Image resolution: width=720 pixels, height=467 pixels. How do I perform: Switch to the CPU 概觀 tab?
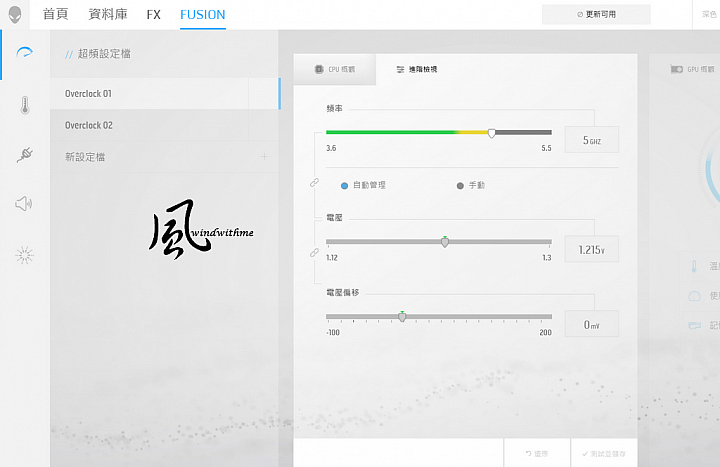click(335, 69)
